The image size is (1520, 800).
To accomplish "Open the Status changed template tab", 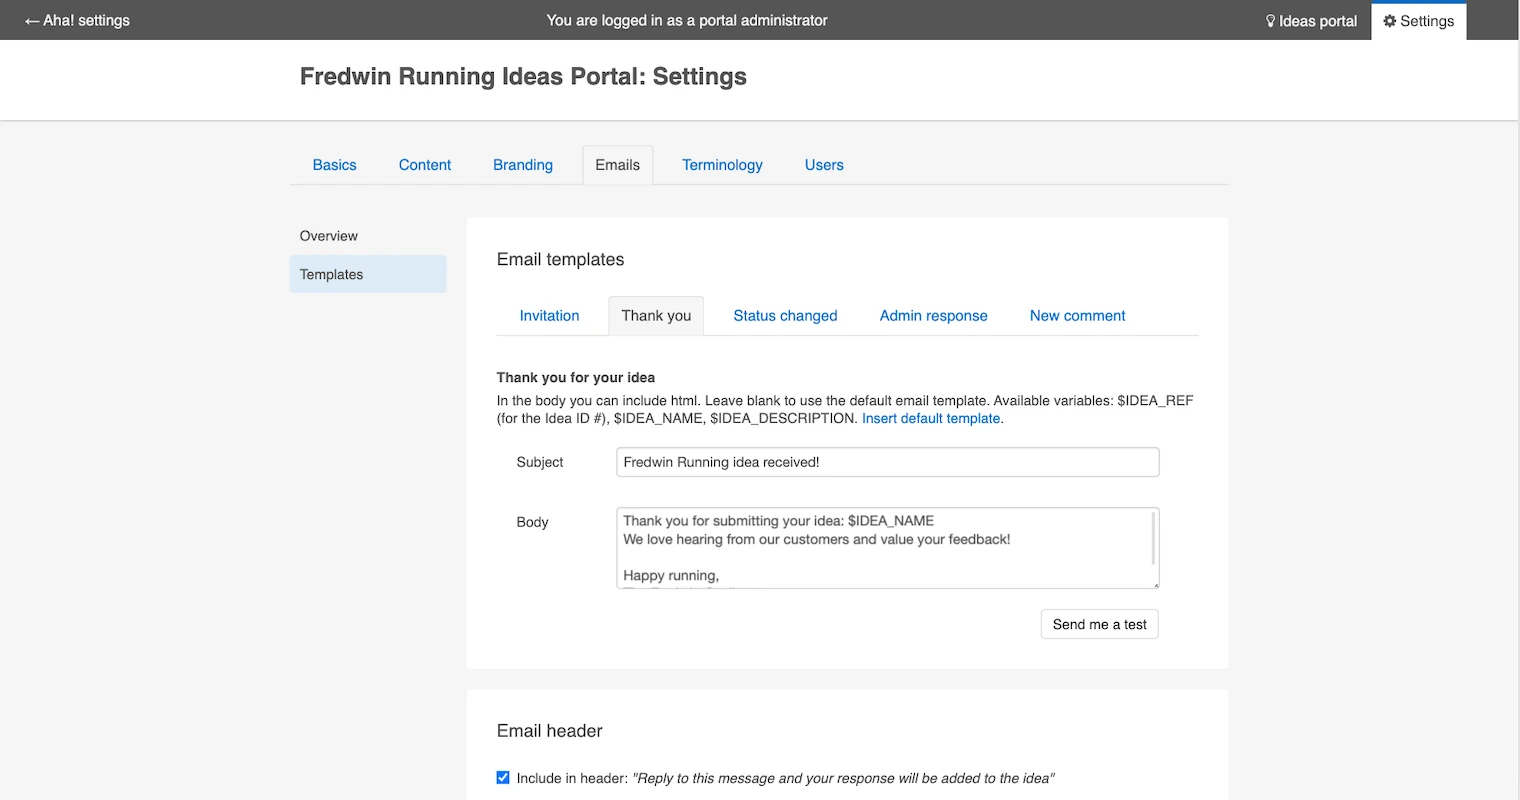I will click(785, 315).
